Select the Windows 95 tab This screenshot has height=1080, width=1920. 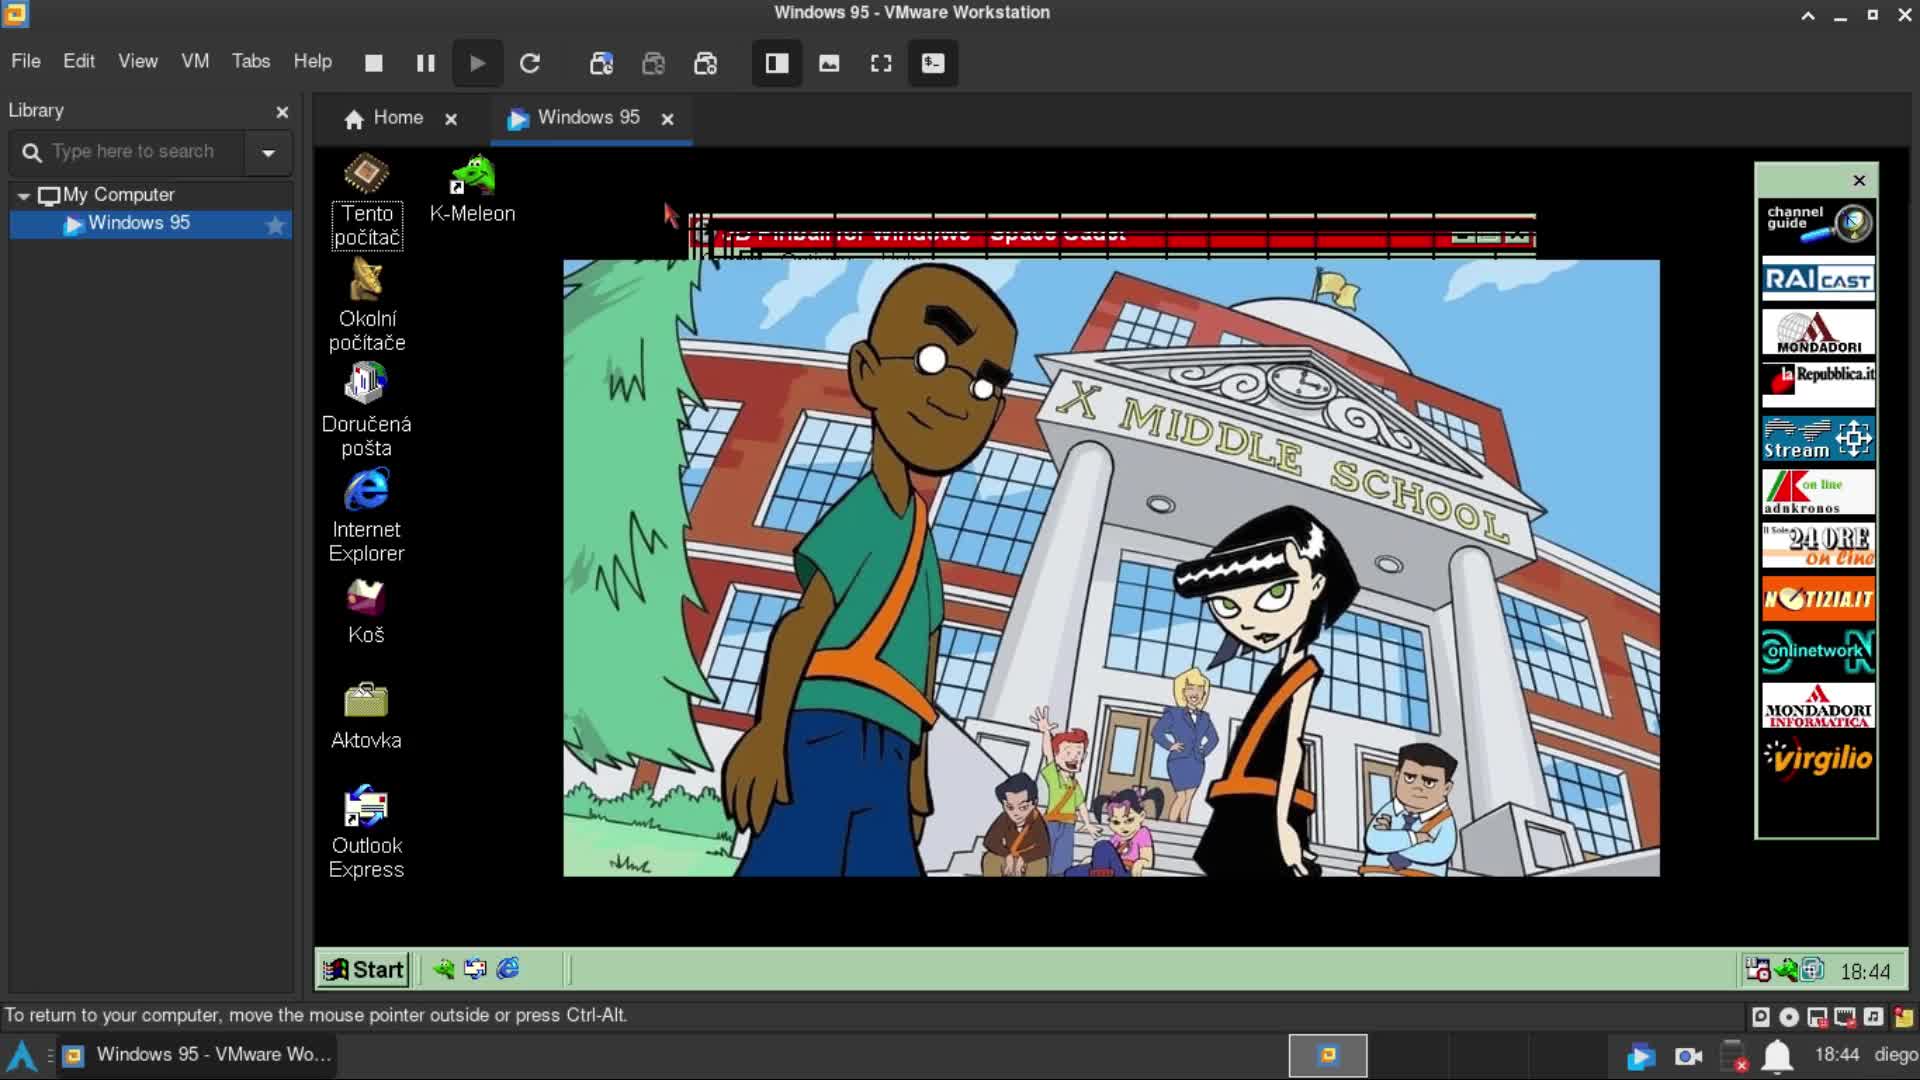coord(589,117)
